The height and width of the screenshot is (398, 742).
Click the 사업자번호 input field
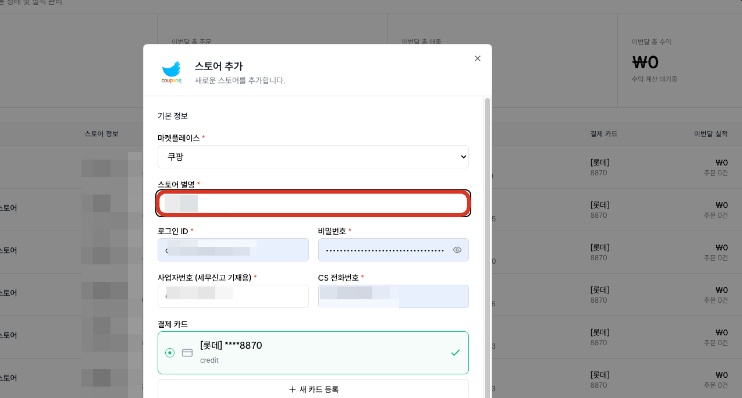coord(233,296)
